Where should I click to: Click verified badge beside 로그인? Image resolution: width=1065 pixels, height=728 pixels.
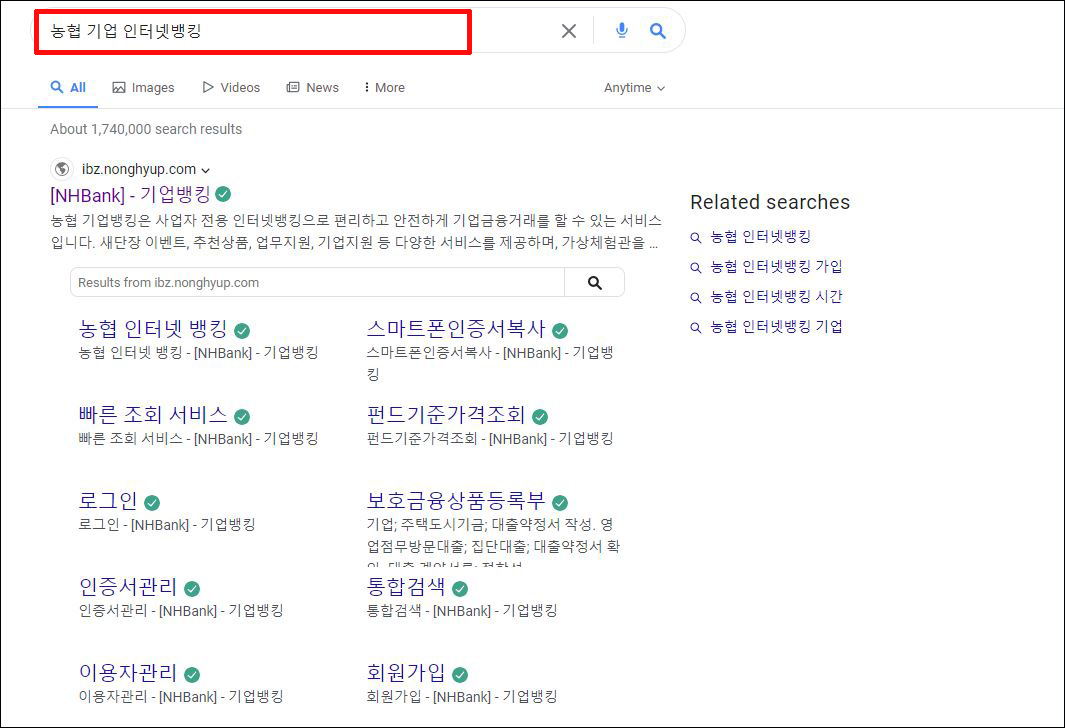152,503
